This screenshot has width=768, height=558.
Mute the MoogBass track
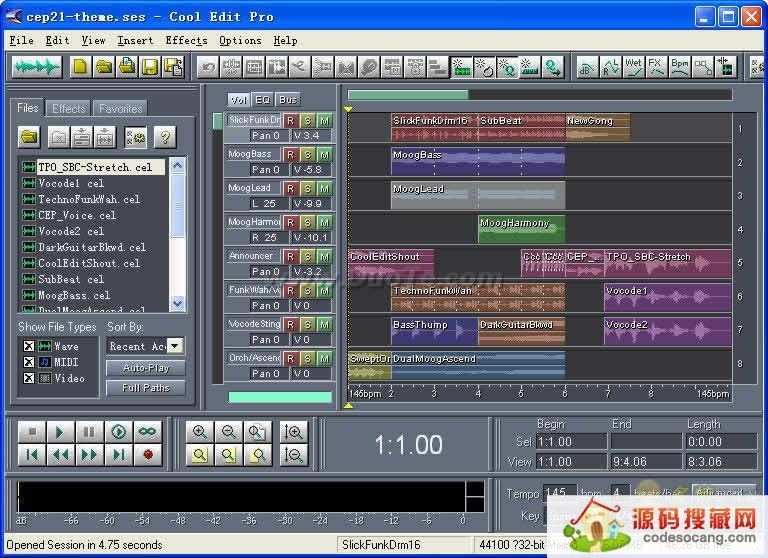[324, 154]
